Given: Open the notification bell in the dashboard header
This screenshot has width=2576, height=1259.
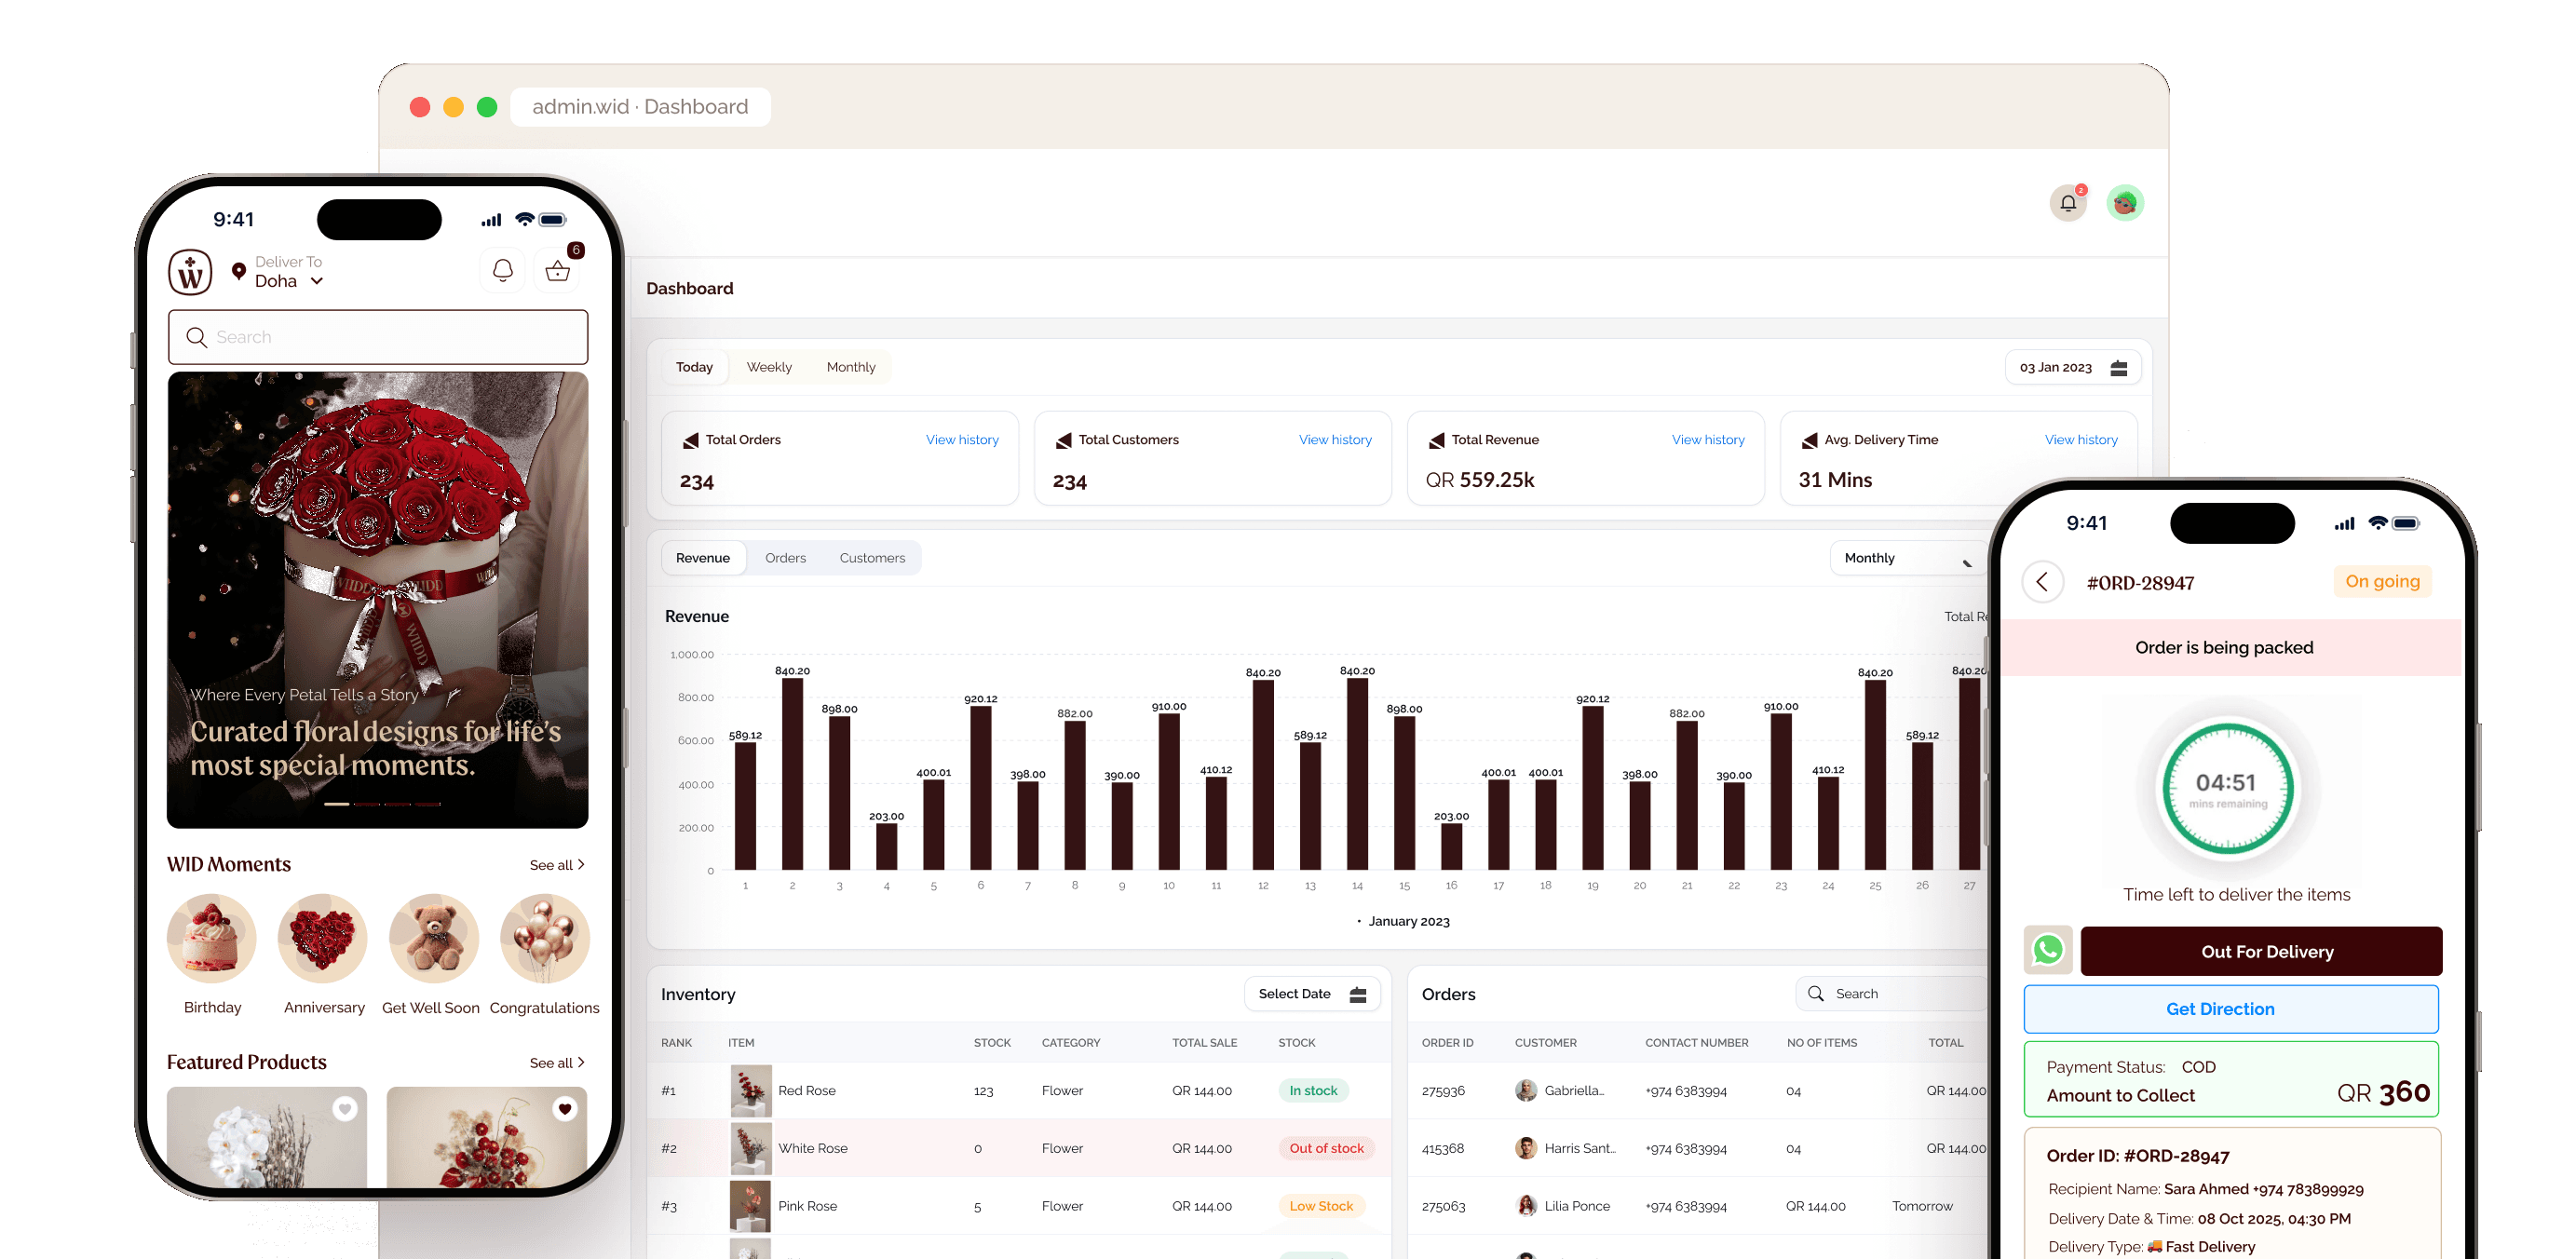Looking at the screenshot, I should (2067, 203).
